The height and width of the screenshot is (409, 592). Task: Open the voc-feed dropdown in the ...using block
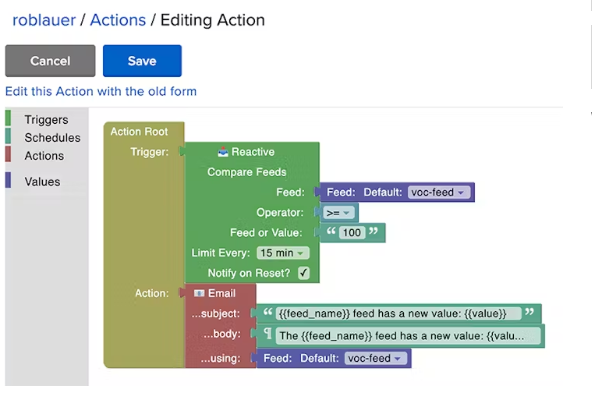[376, 358]
